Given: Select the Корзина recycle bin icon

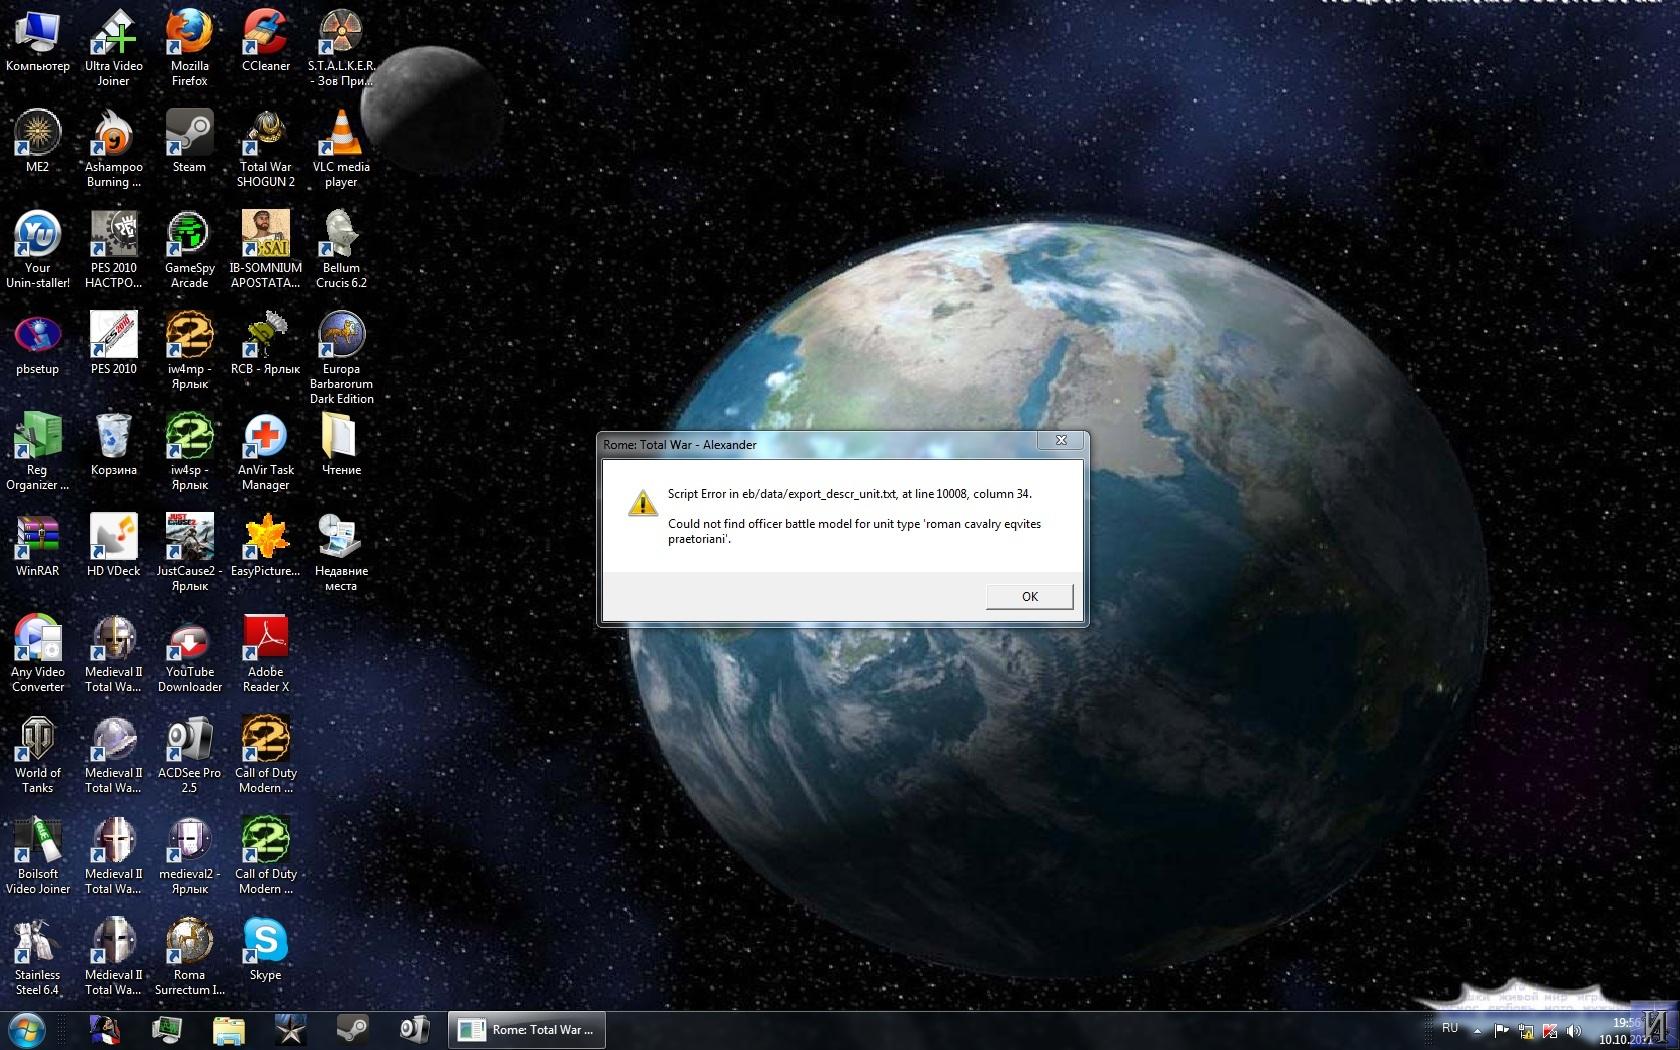Looking at the screenshot, I should 113,445.
